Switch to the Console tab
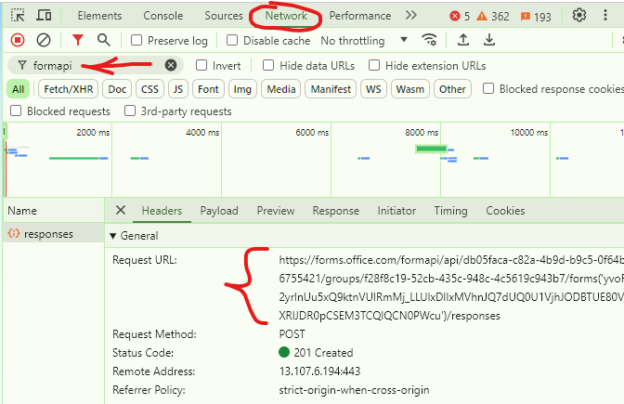The height and width of the screenshot is (404, 624). point(163,16)
